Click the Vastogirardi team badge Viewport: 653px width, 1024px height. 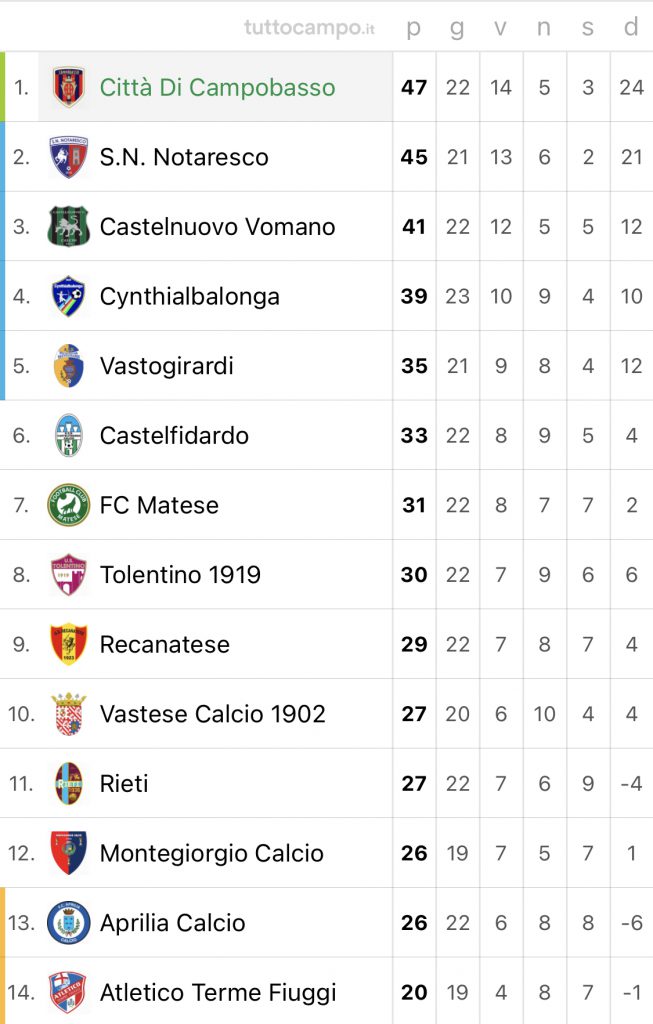[x=69, y=366]
